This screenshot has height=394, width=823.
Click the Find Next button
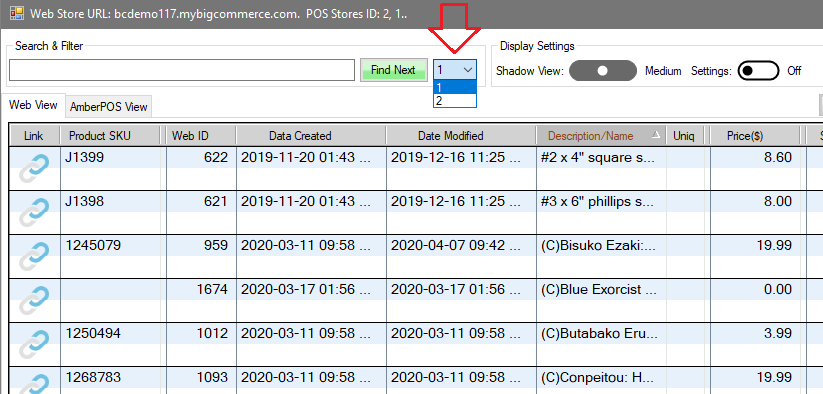(393, 70)
